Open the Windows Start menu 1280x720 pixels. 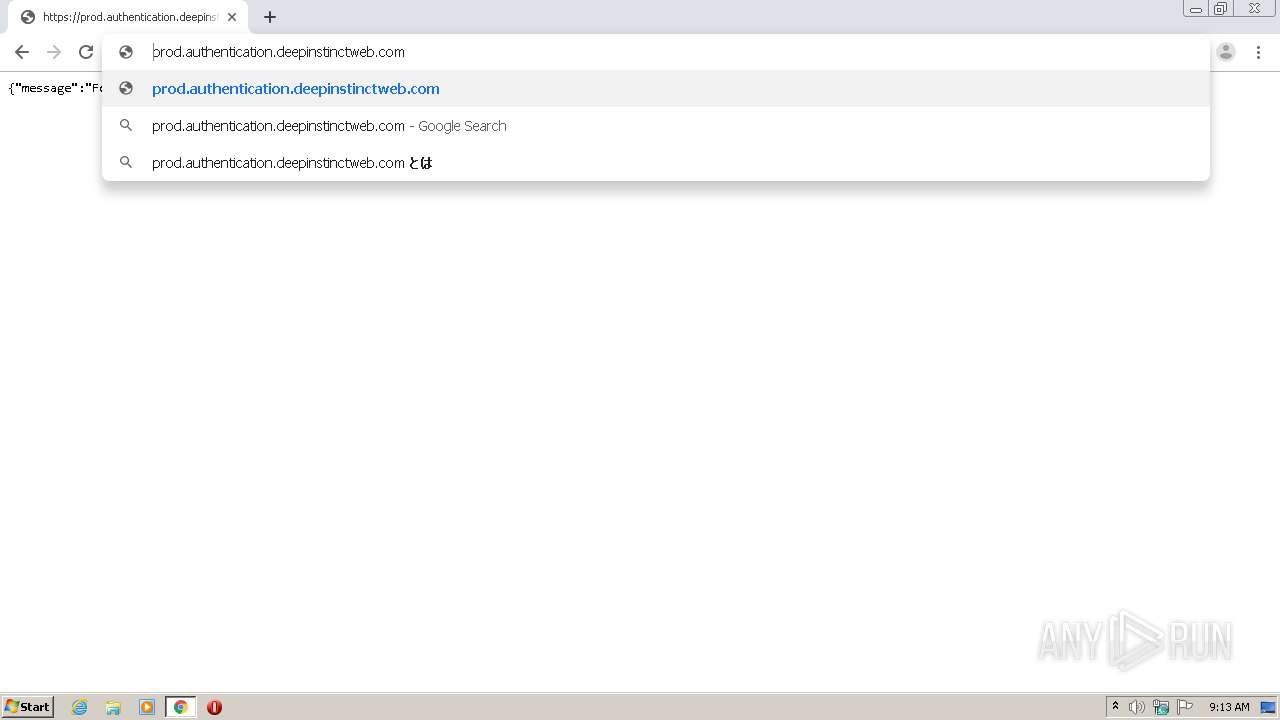coord(28,707)
